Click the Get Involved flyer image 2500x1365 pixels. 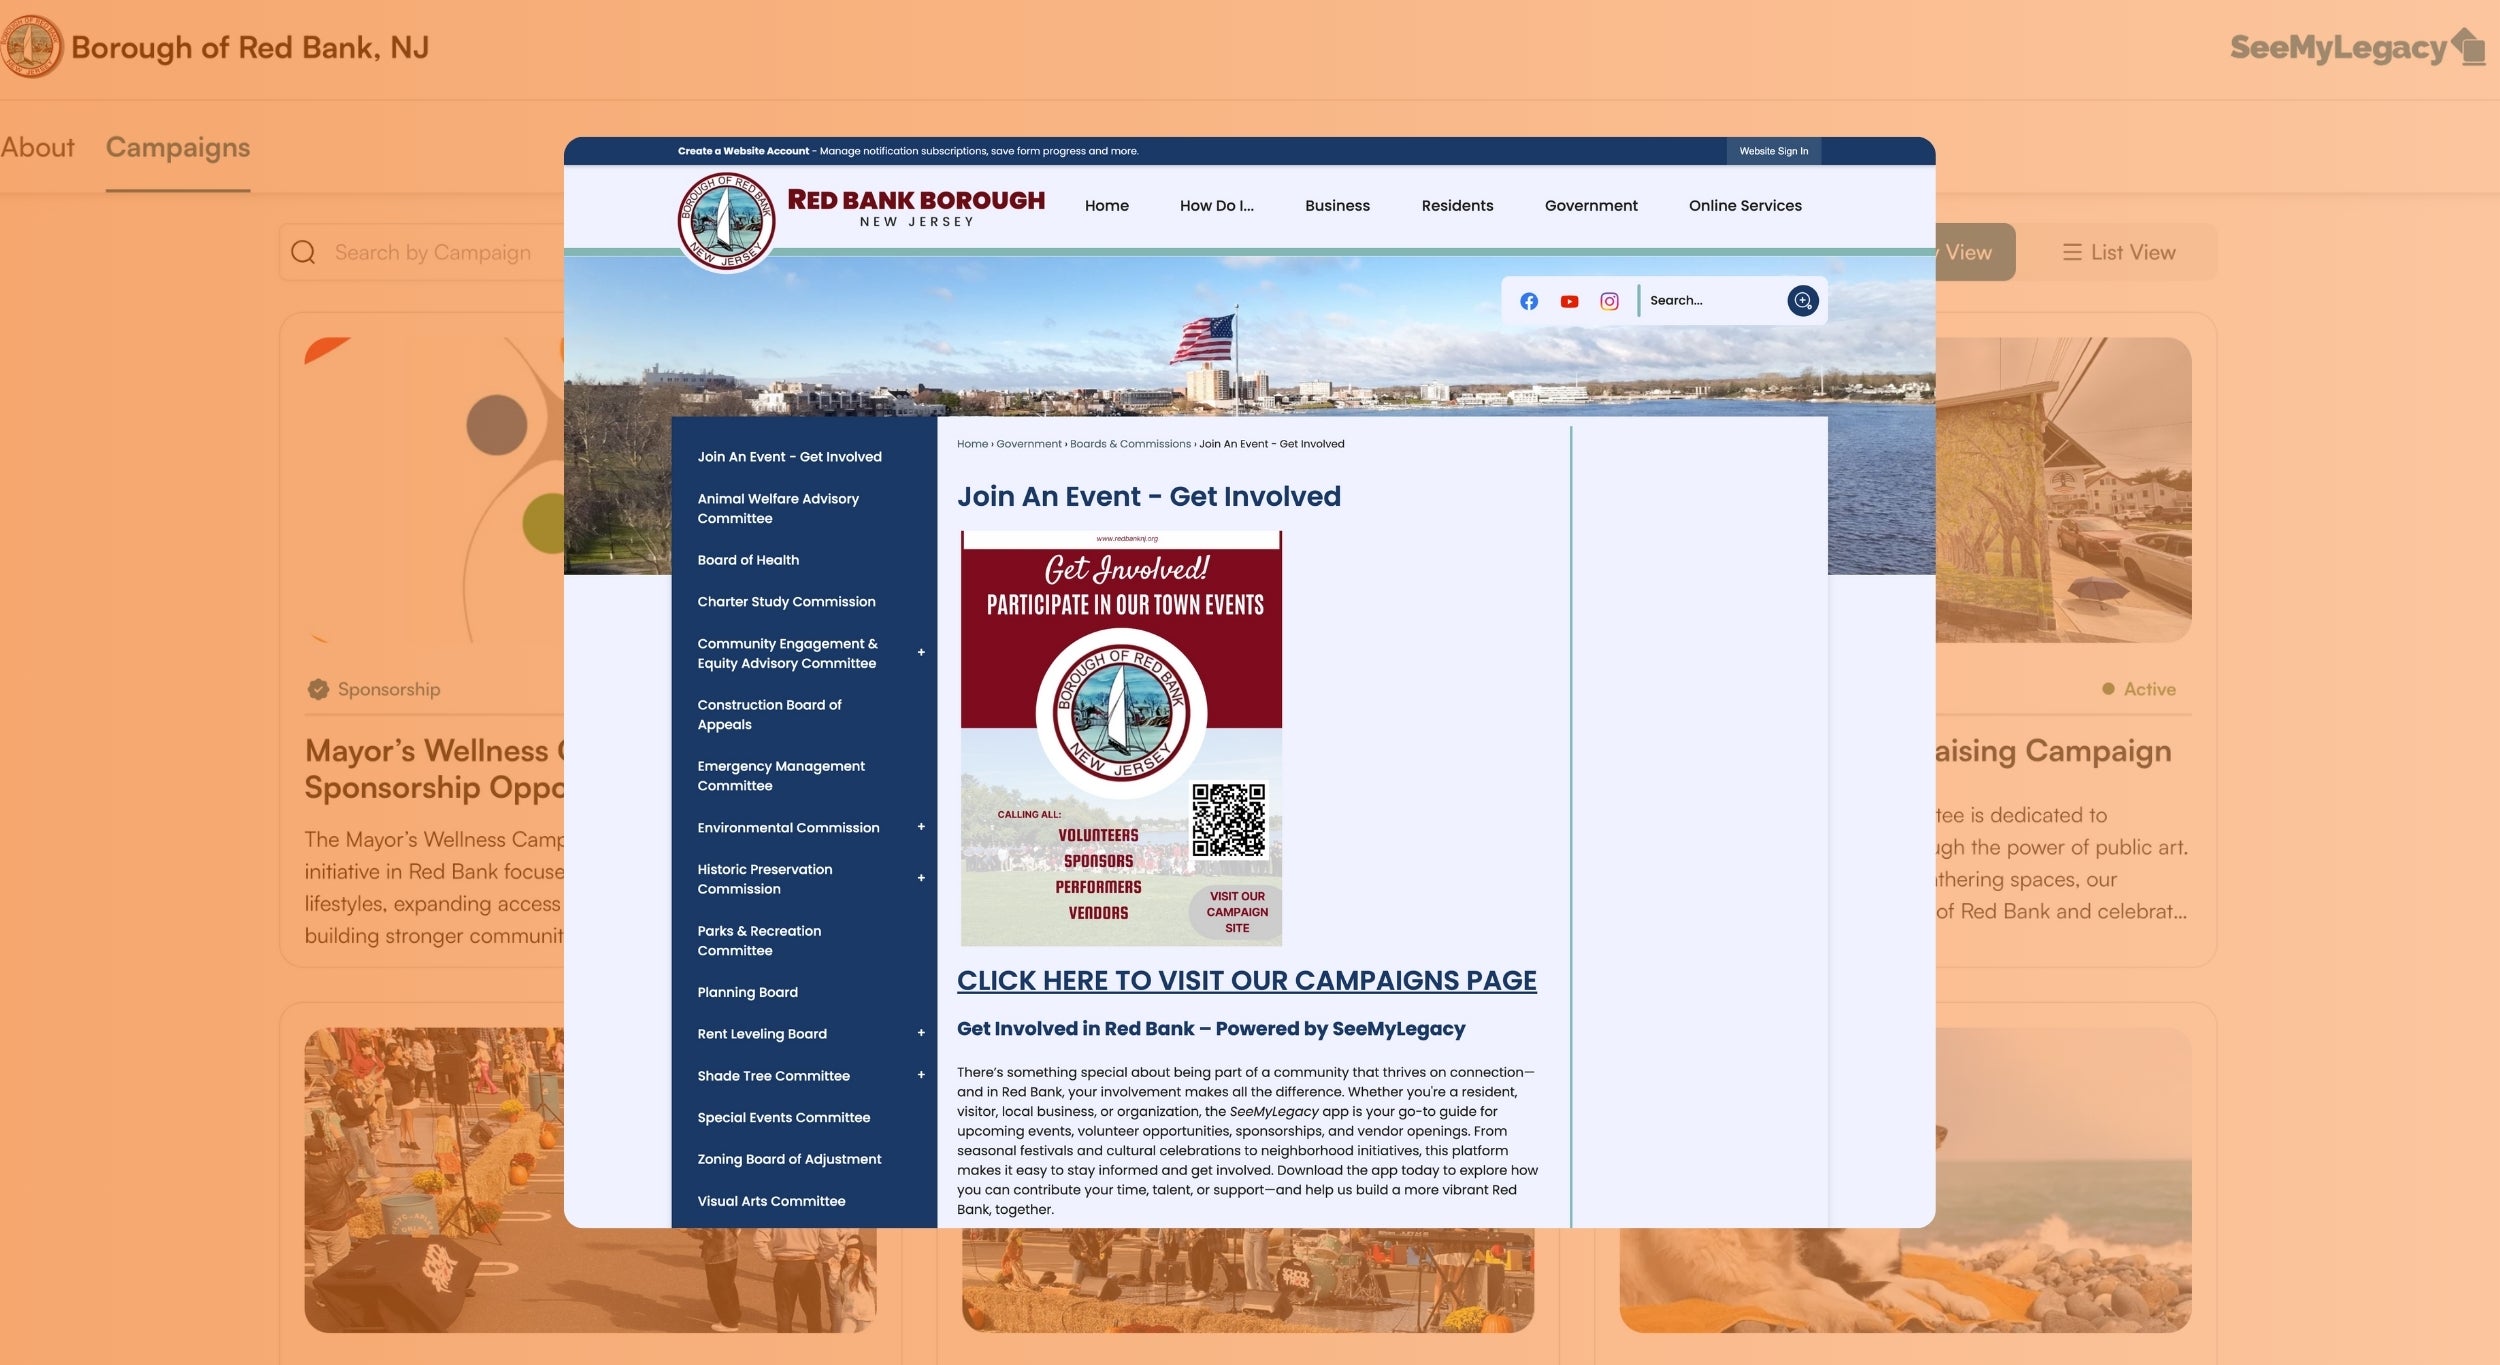(x=1121, y=739)
